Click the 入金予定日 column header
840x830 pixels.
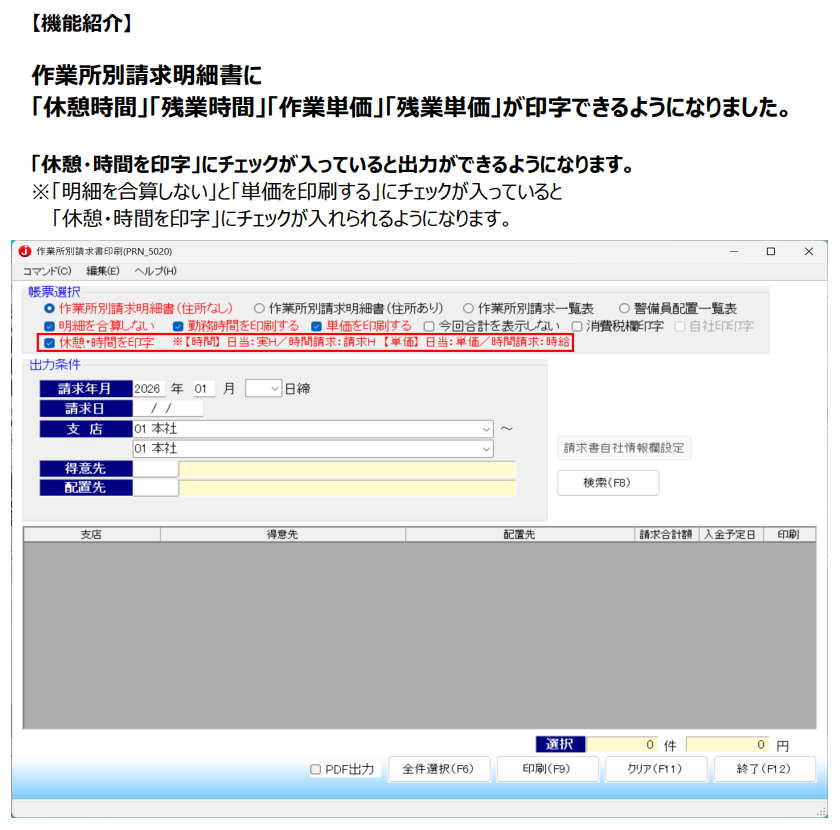coord(731,535)
